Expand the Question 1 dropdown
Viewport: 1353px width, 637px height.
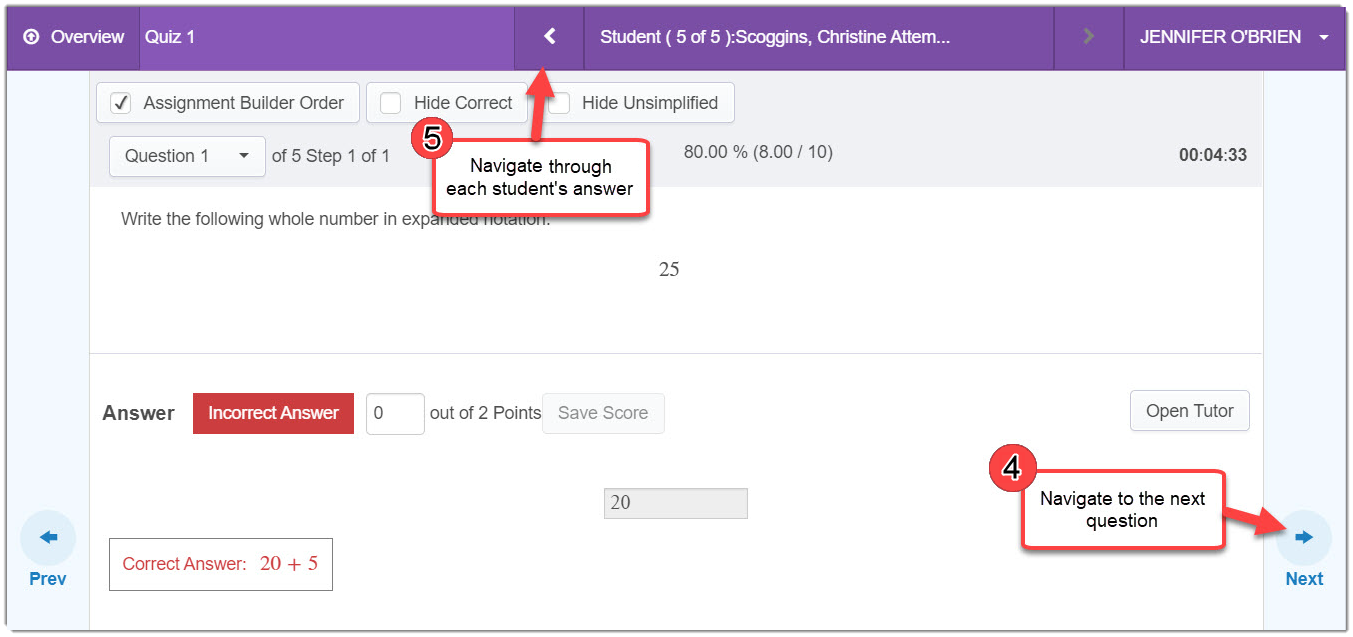coord(187,156)
